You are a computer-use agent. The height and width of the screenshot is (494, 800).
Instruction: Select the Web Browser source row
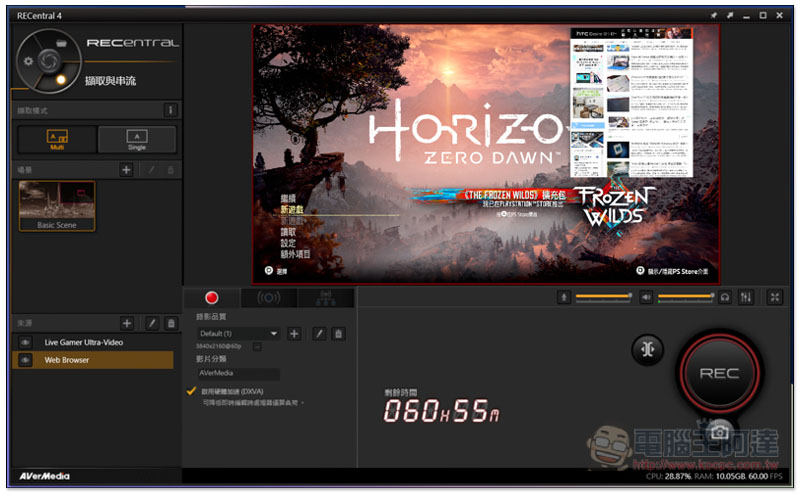93,360
